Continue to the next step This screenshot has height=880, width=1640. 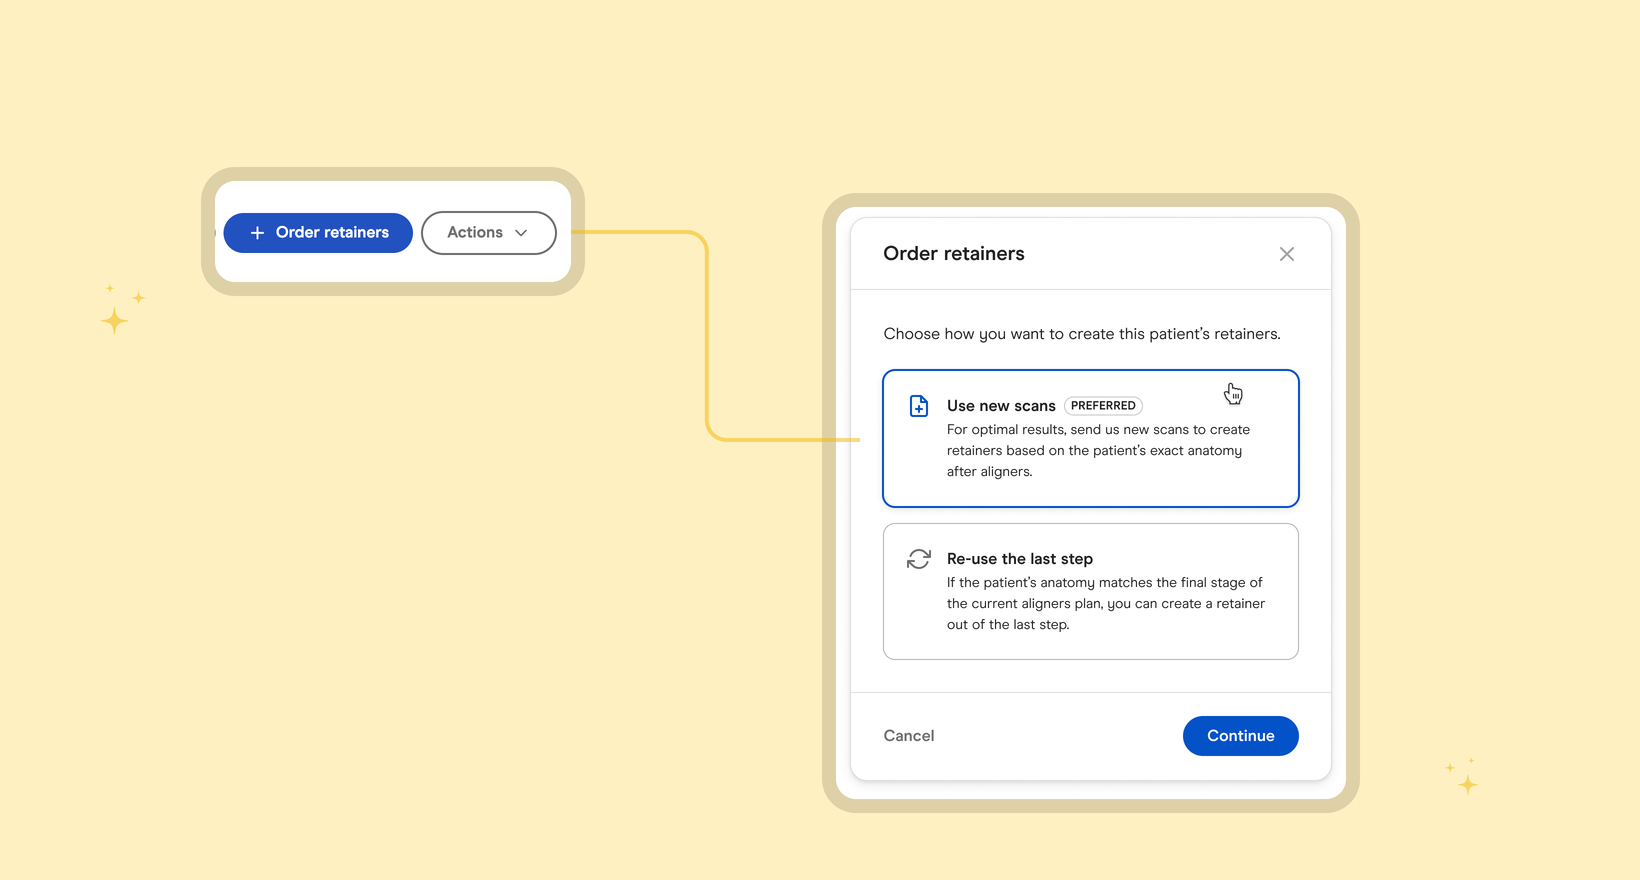click(1241, 736)
